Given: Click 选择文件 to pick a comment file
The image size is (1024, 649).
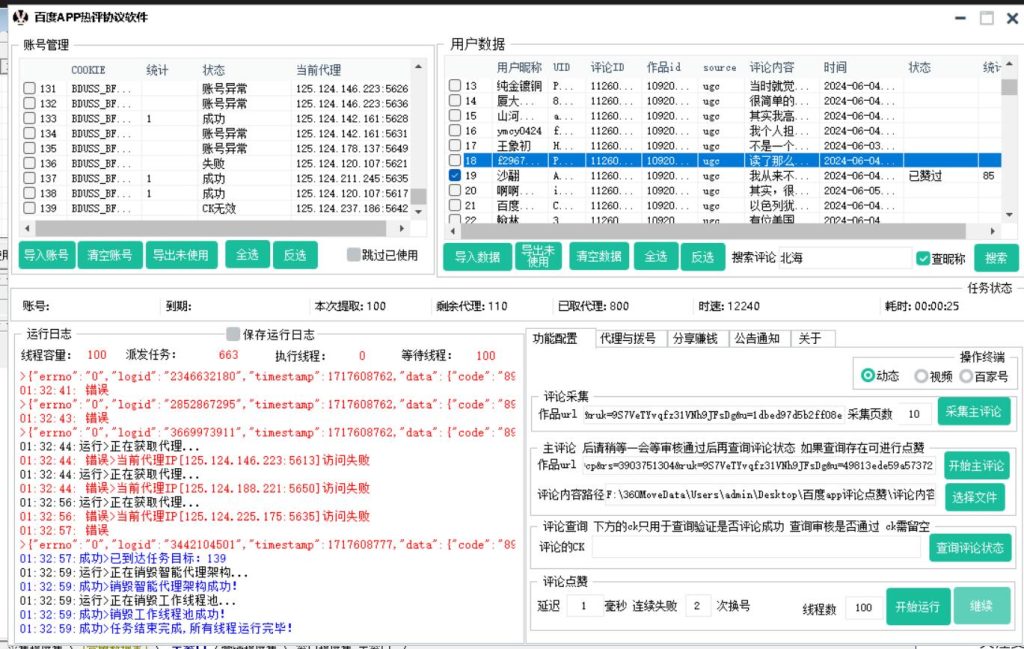Looking at the screenshot, I should 975,497.
